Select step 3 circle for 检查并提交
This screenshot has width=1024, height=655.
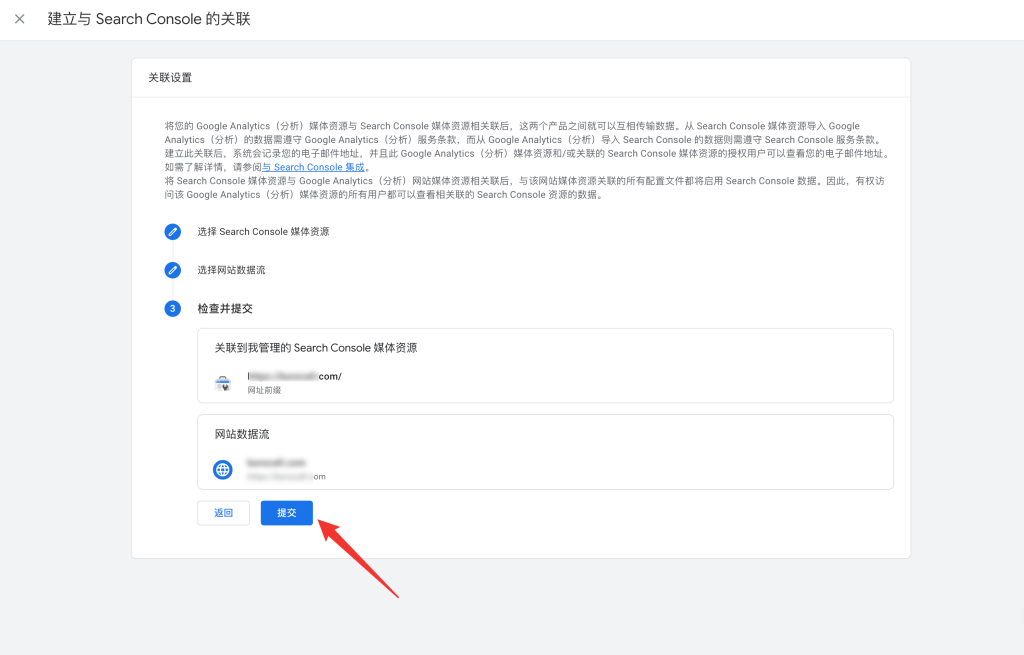coord(172,308)
